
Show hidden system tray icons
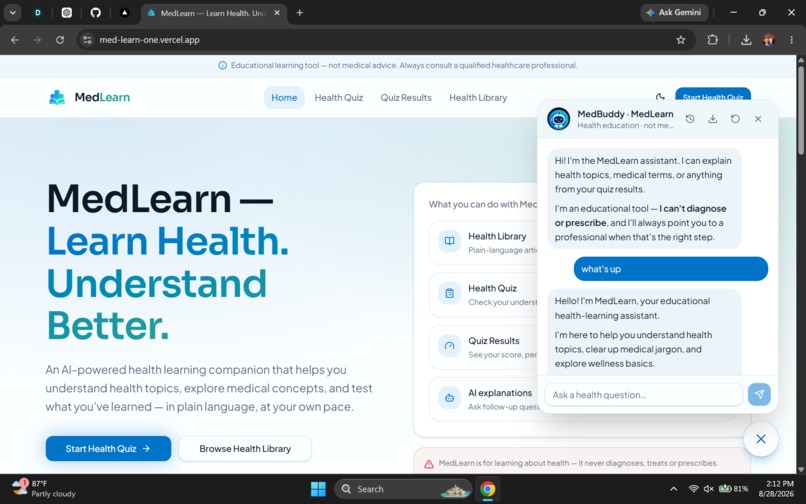coord(673,489)
